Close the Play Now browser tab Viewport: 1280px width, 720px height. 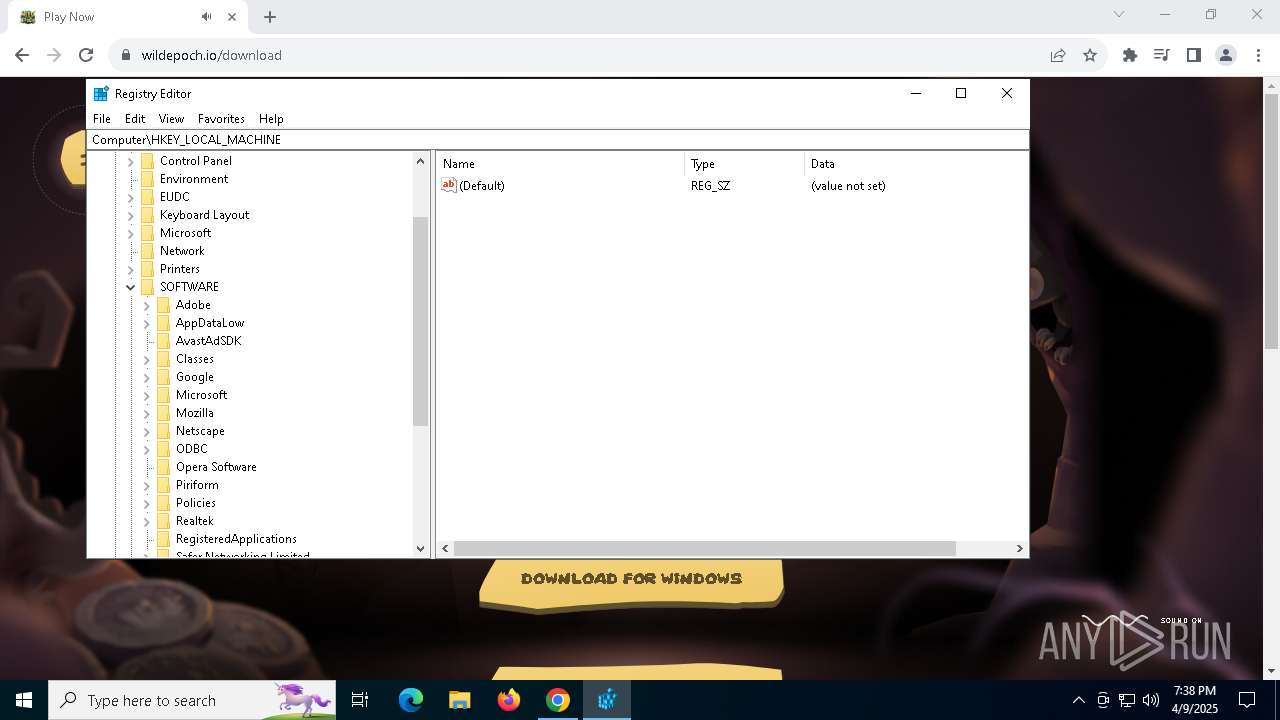pyautogui.click(x=232, y=17)
